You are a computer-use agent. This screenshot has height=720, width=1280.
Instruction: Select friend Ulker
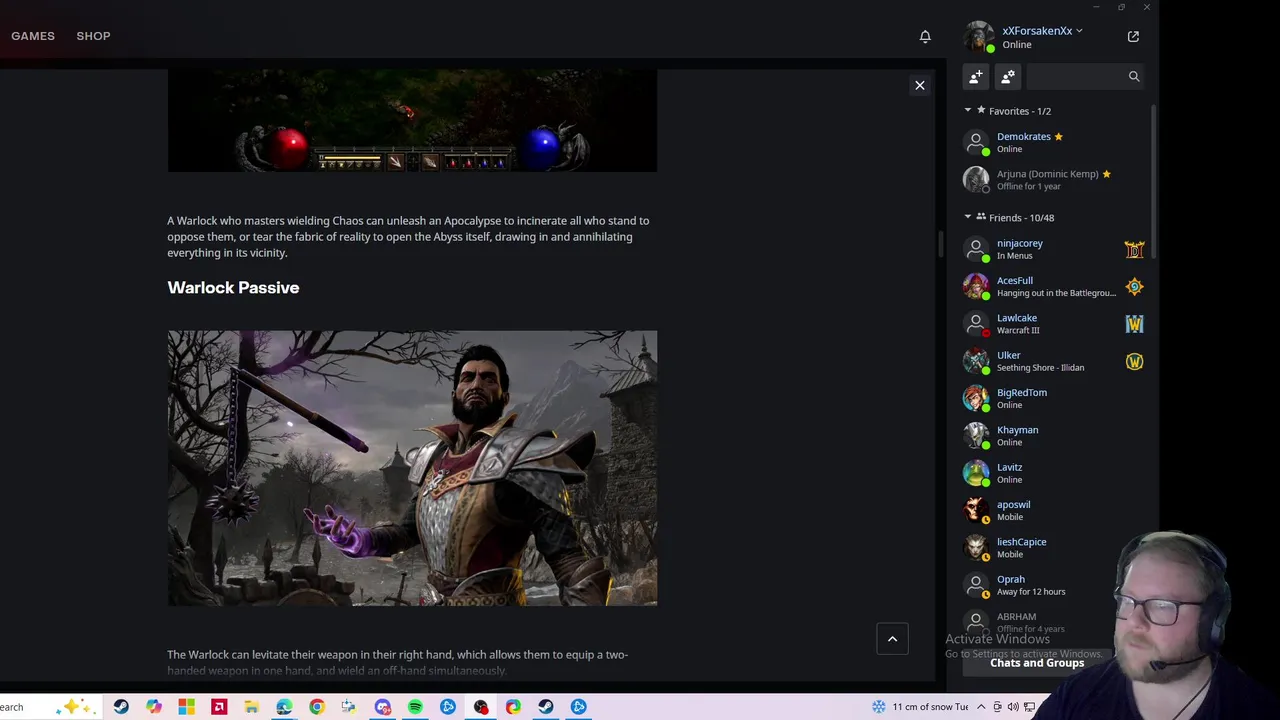pos(1054,361)
